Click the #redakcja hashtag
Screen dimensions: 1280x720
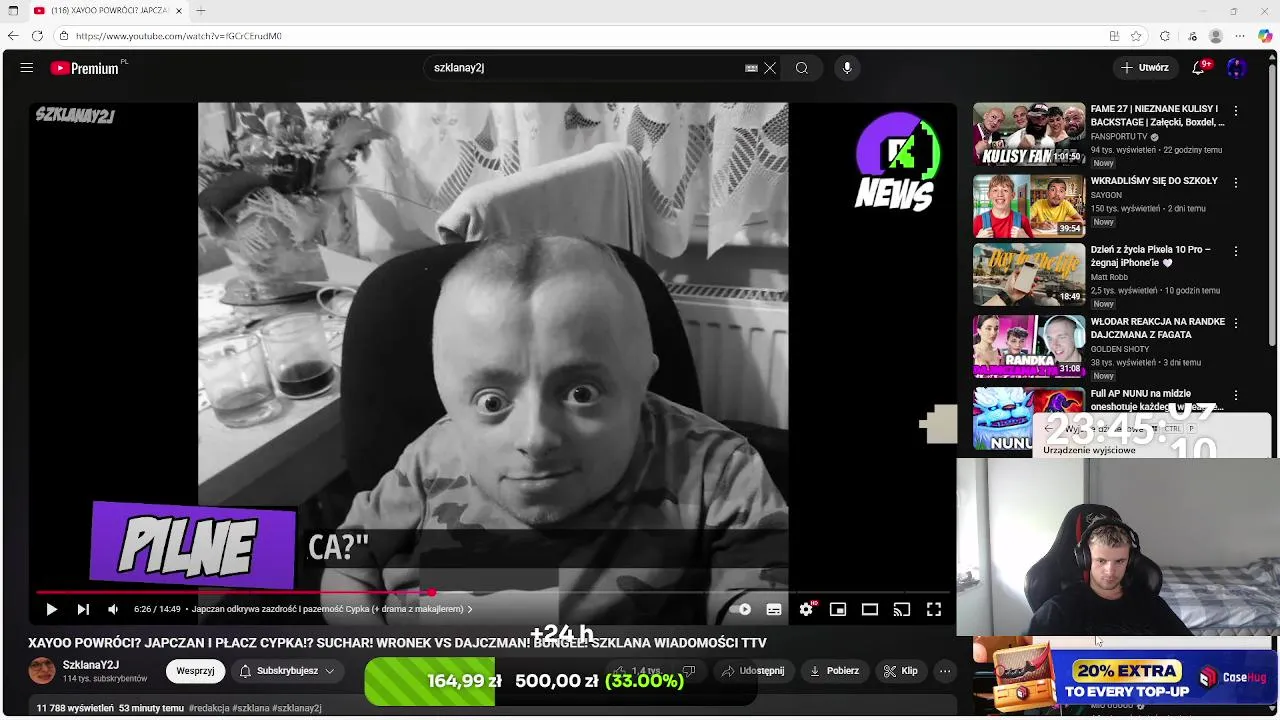(211, 708)
